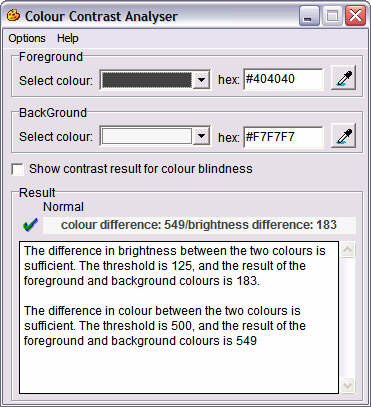371x407 pixels.
Task: Click the disabled maximize window button
Action: (332, 16)
